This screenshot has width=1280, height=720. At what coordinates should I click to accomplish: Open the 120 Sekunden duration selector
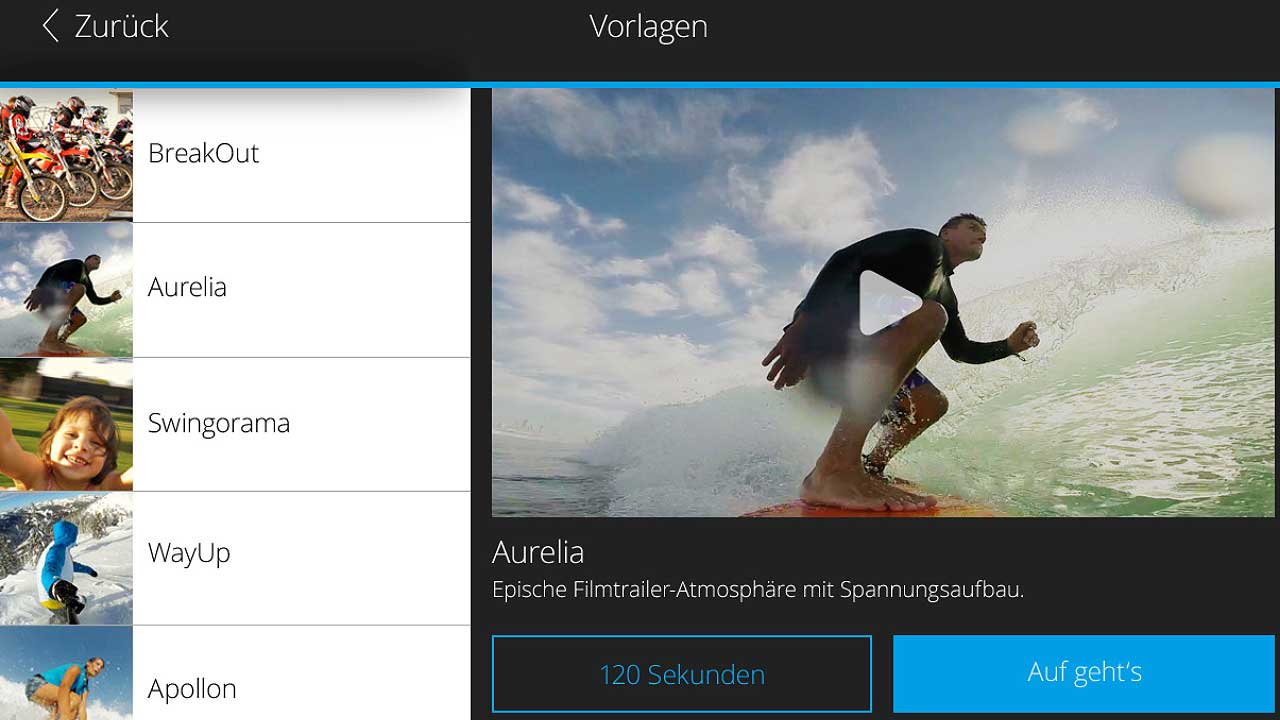coord(682,674)
